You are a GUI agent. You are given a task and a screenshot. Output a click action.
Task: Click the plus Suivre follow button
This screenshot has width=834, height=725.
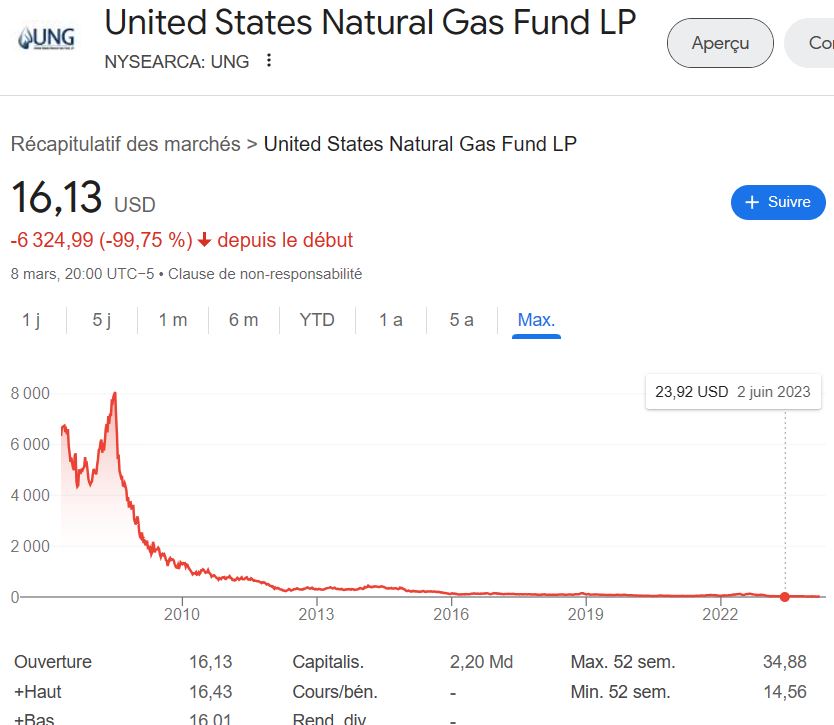click(x=778, y=202)
